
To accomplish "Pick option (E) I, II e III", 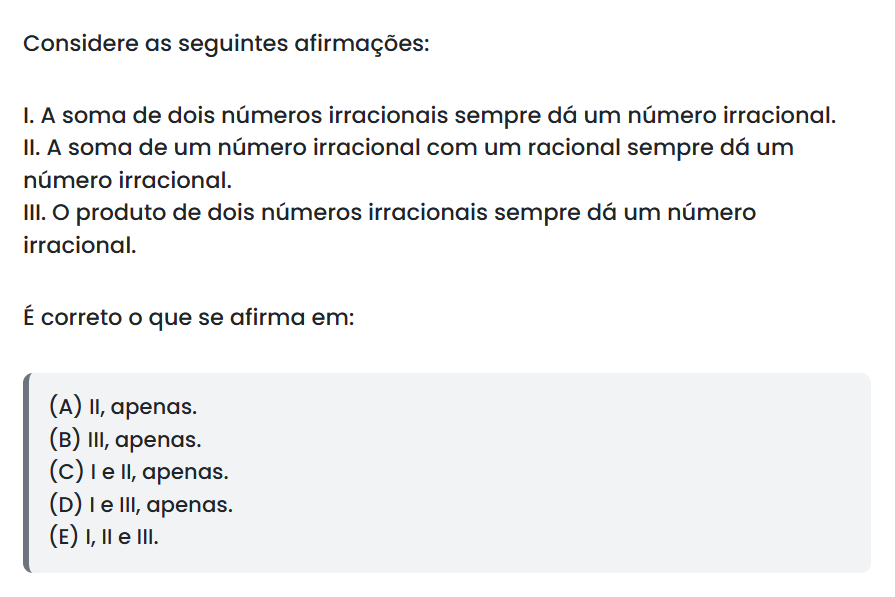I will [104, 536].
